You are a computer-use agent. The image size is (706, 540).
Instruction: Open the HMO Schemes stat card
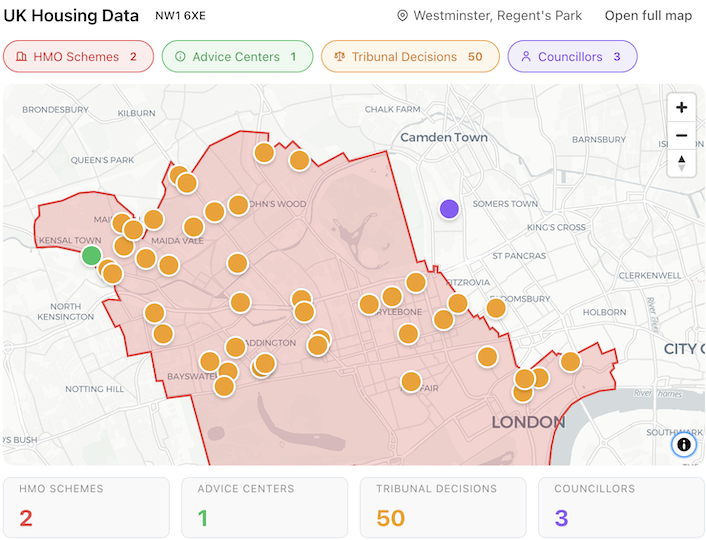coord(88,507)
